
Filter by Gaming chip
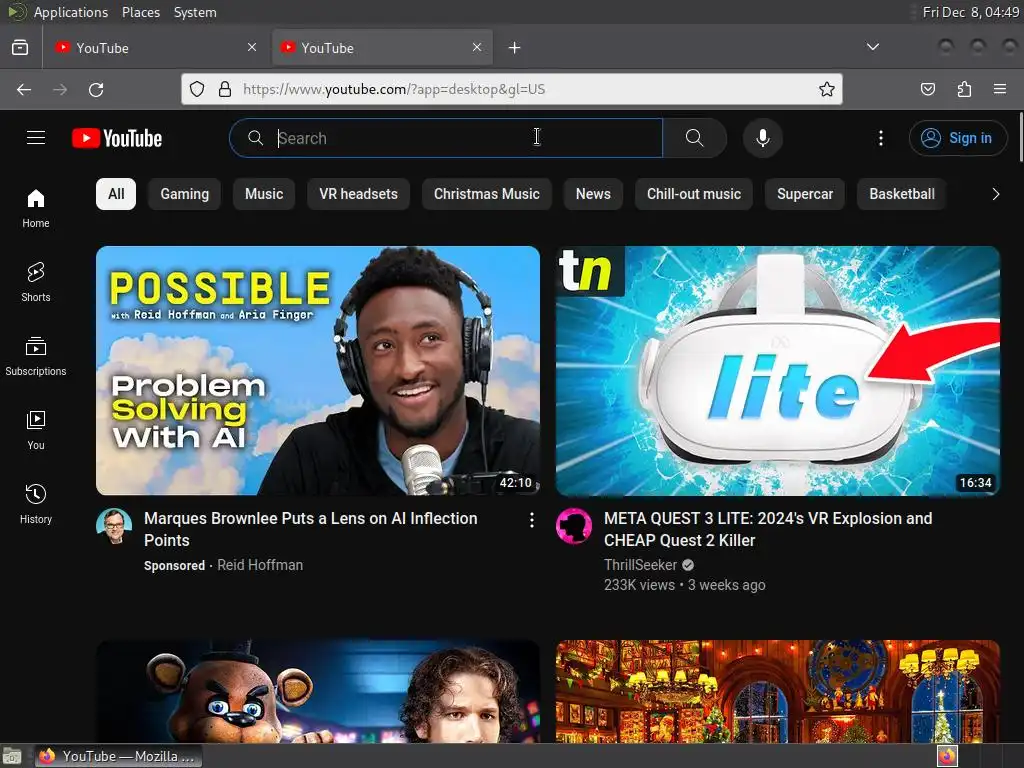185,194
